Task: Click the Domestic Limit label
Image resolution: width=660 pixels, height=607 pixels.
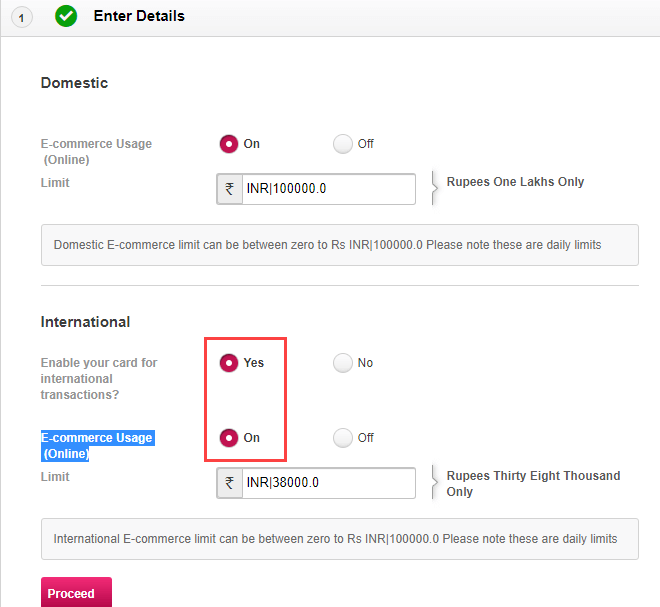Action: click(55, 183)
